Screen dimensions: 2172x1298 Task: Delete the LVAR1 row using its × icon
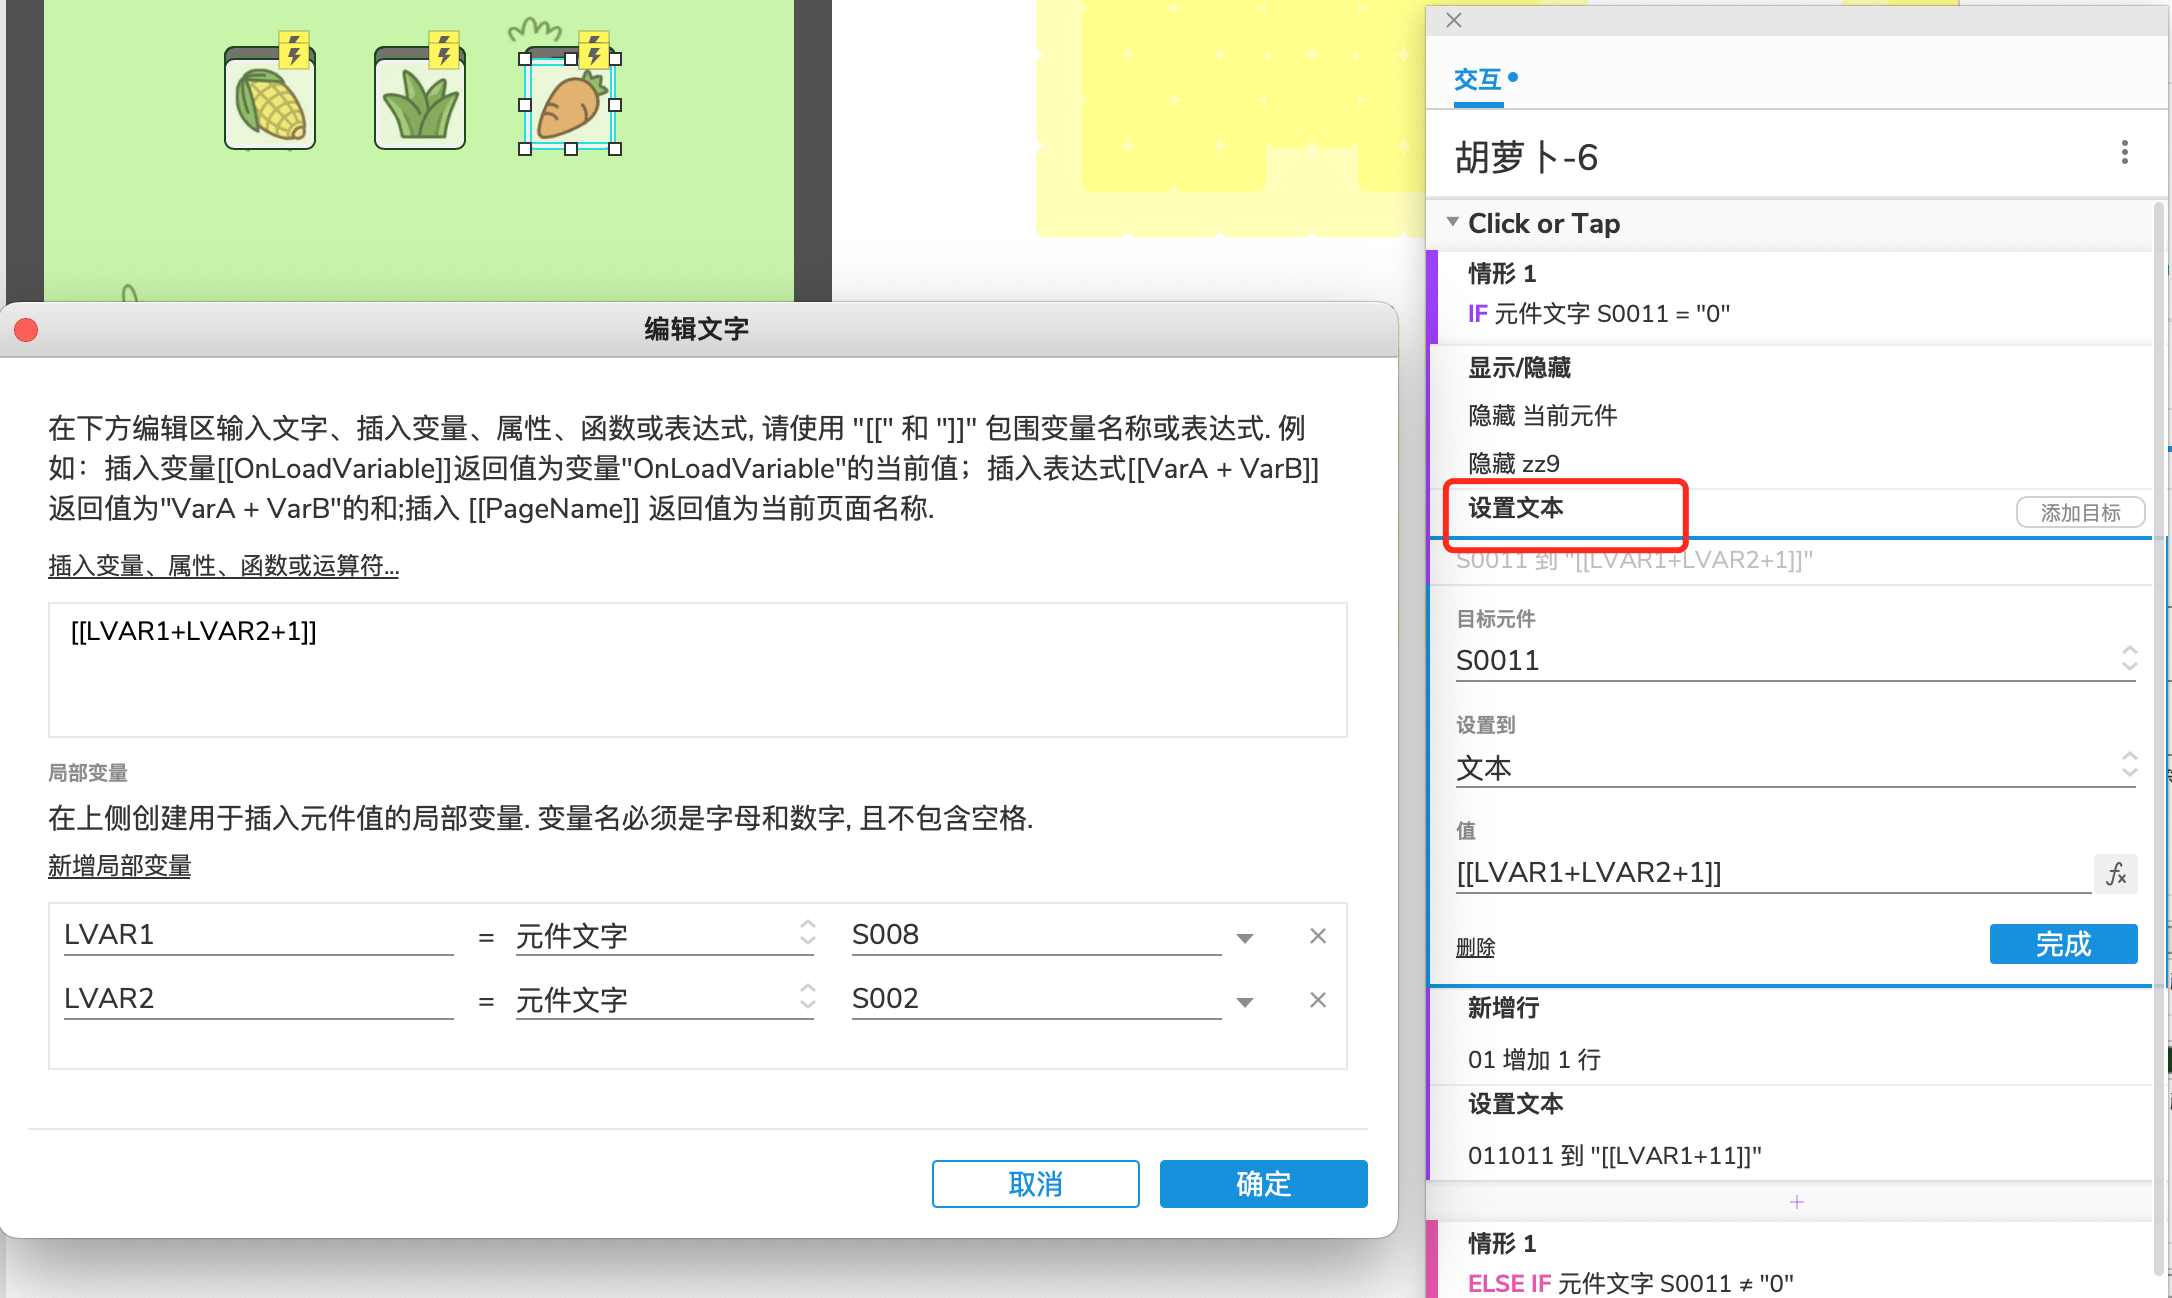pos(1317,936)
